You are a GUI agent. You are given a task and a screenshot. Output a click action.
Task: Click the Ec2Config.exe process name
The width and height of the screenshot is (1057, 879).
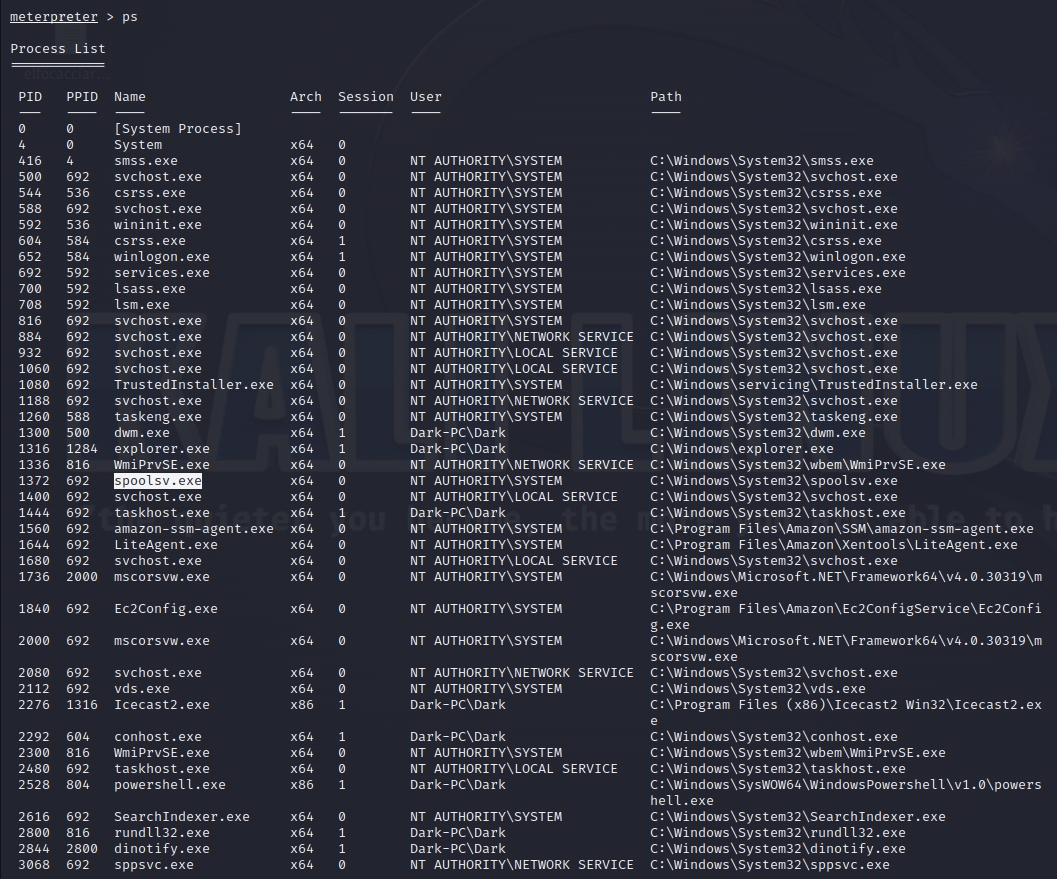166,609
